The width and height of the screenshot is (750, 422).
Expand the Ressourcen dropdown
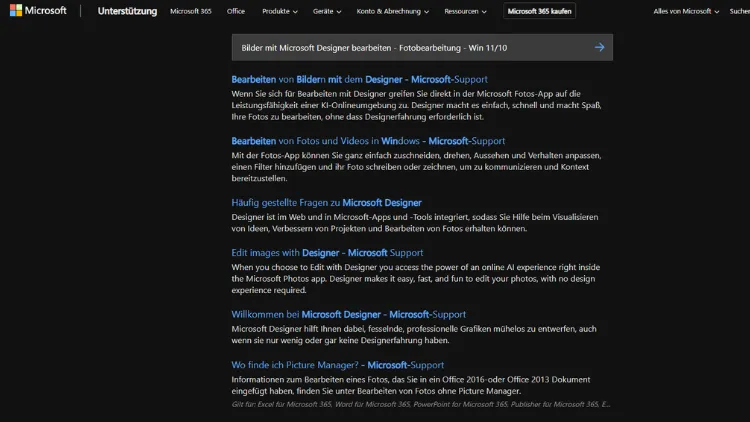point(465,11)
